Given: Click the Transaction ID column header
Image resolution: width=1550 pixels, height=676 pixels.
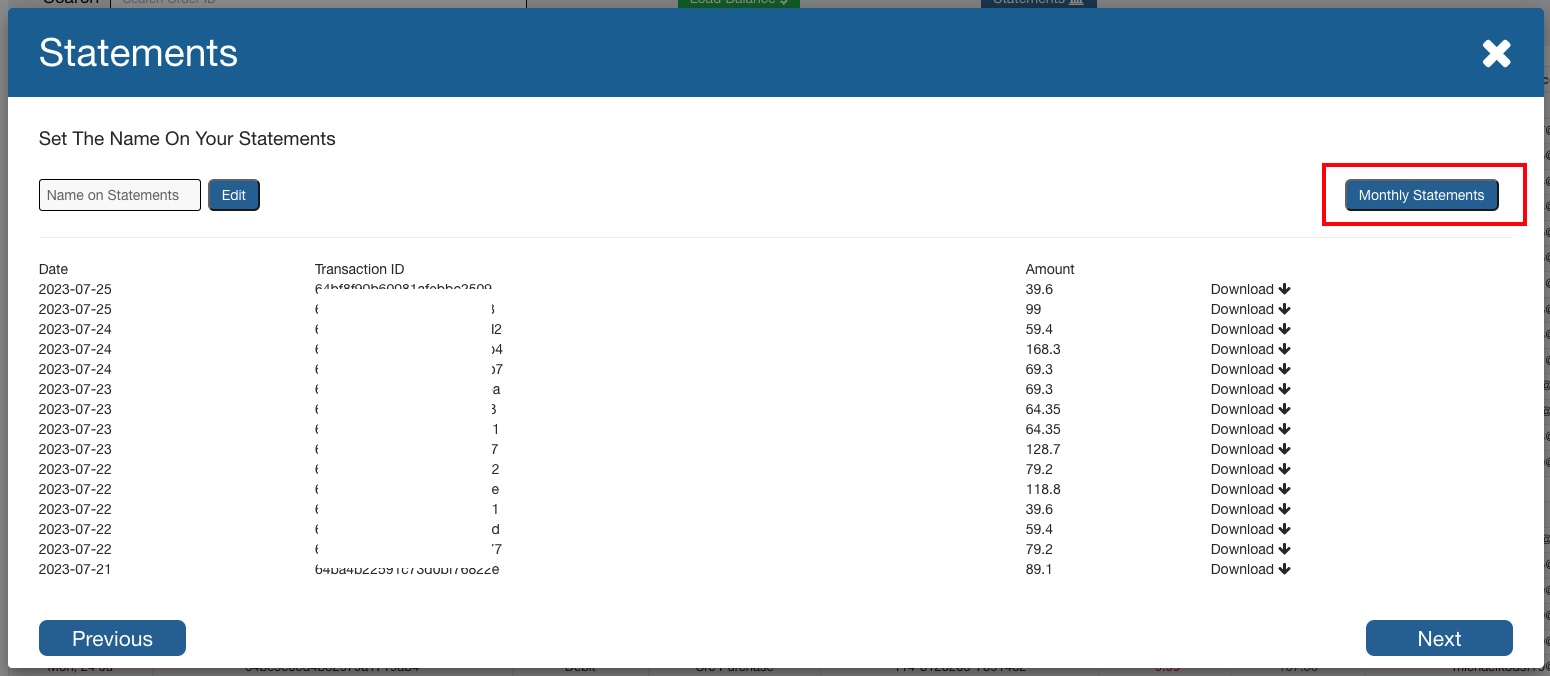Looking at the screenshot, I should coord(359,269).
